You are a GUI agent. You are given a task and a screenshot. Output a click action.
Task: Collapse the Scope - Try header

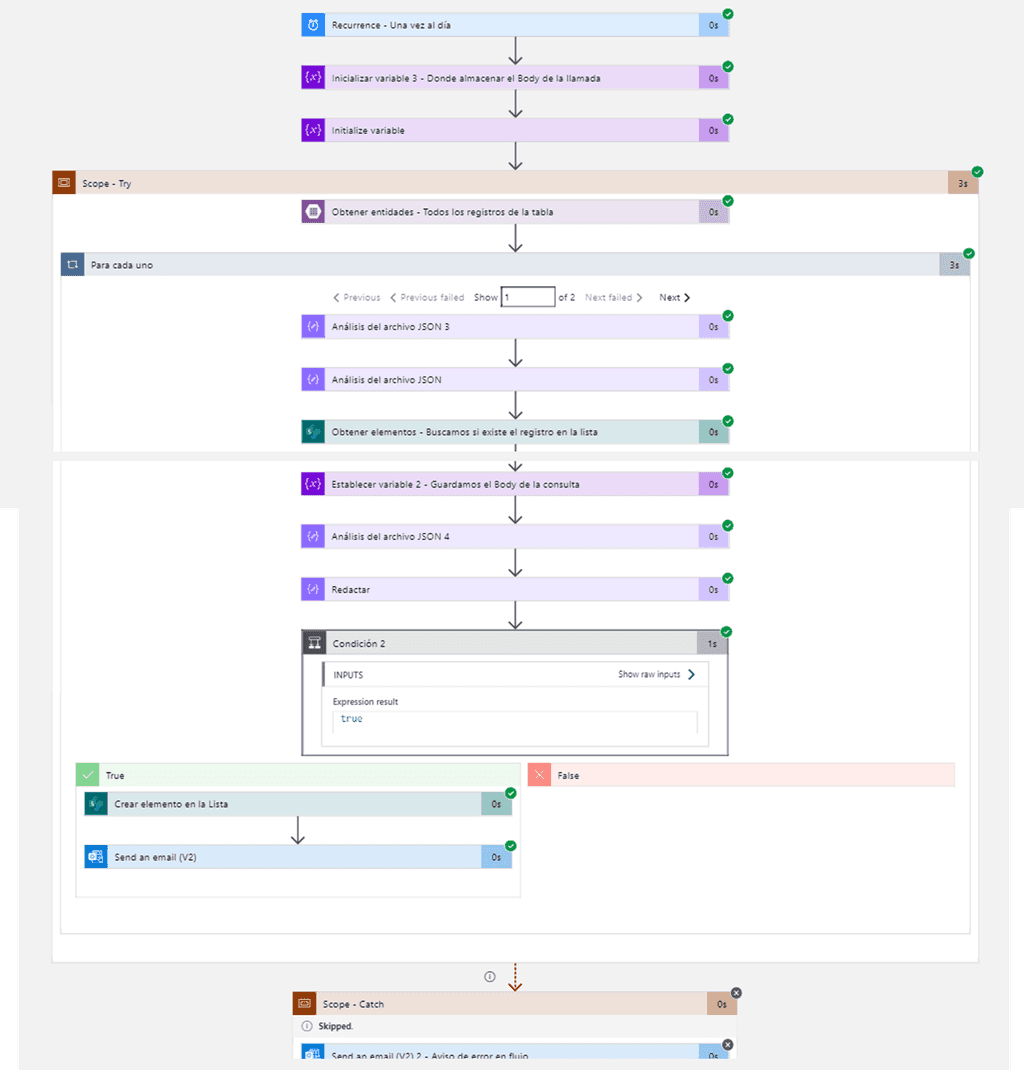(515, 183)
